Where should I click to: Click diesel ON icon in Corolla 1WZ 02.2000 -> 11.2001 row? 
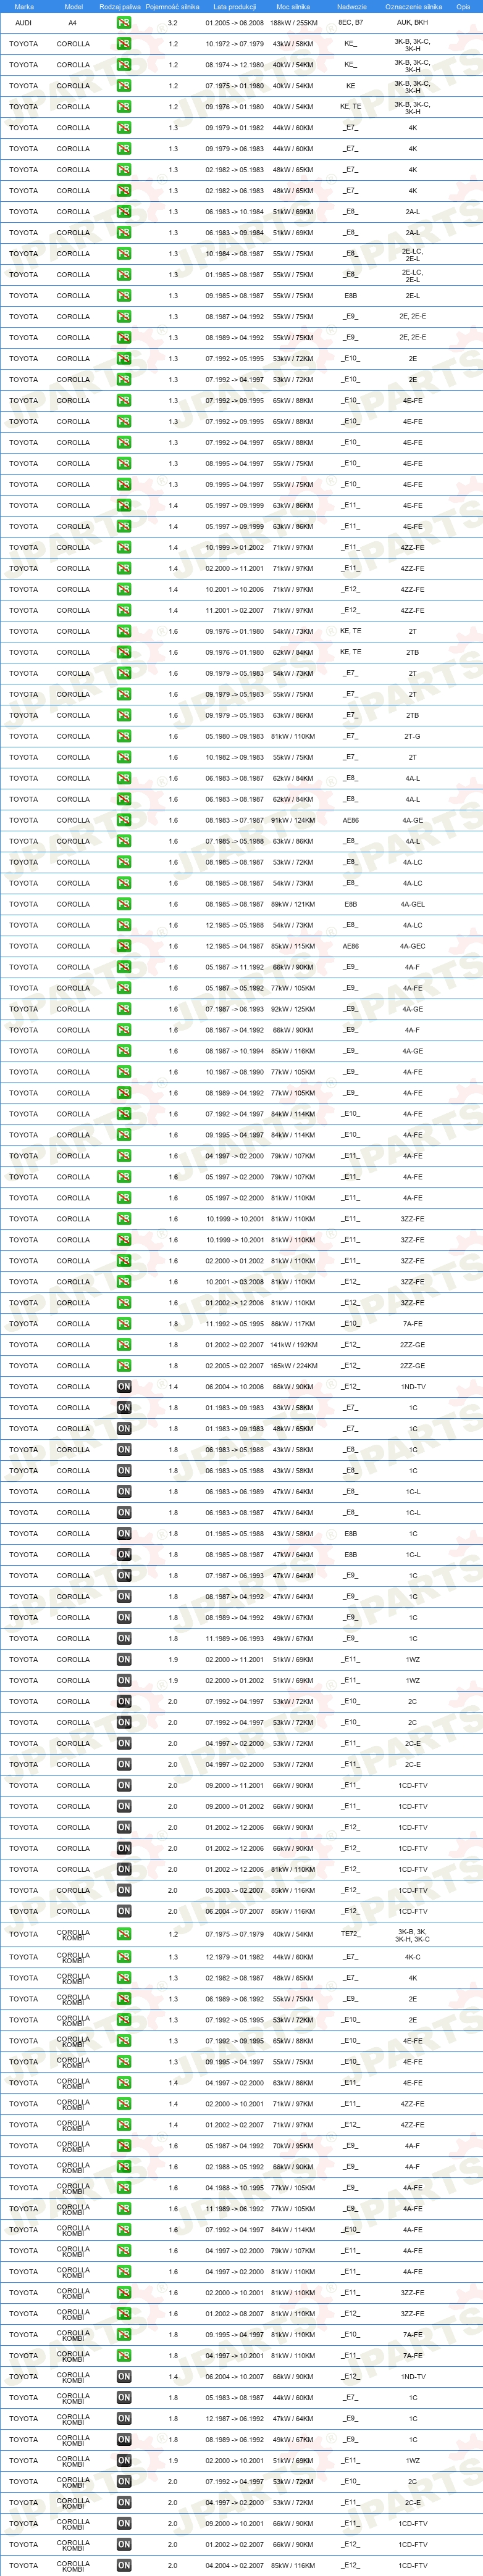124,1660
